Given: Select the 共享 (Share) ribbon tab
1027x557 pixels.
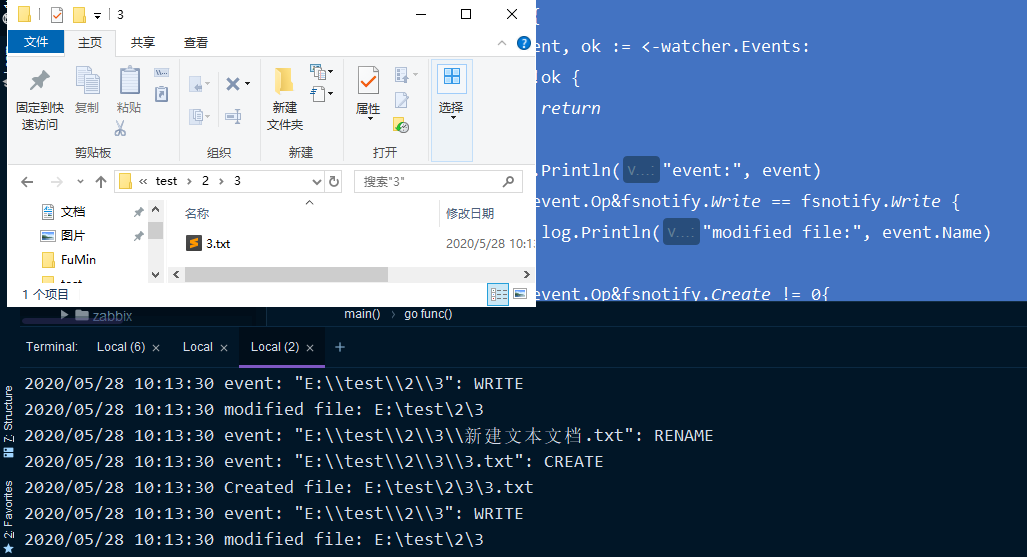Looking at the screenshot, I should coord(143,43).
